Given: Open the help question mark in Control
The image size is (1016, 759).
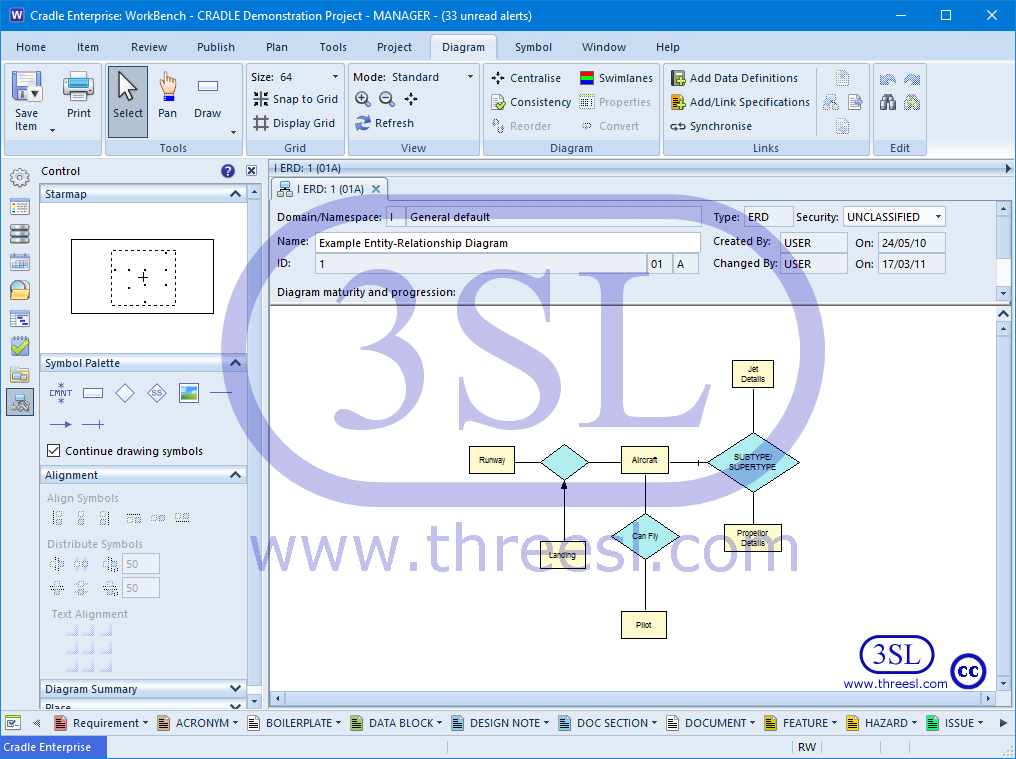Looking at the screenshot, I should point(227,171).
